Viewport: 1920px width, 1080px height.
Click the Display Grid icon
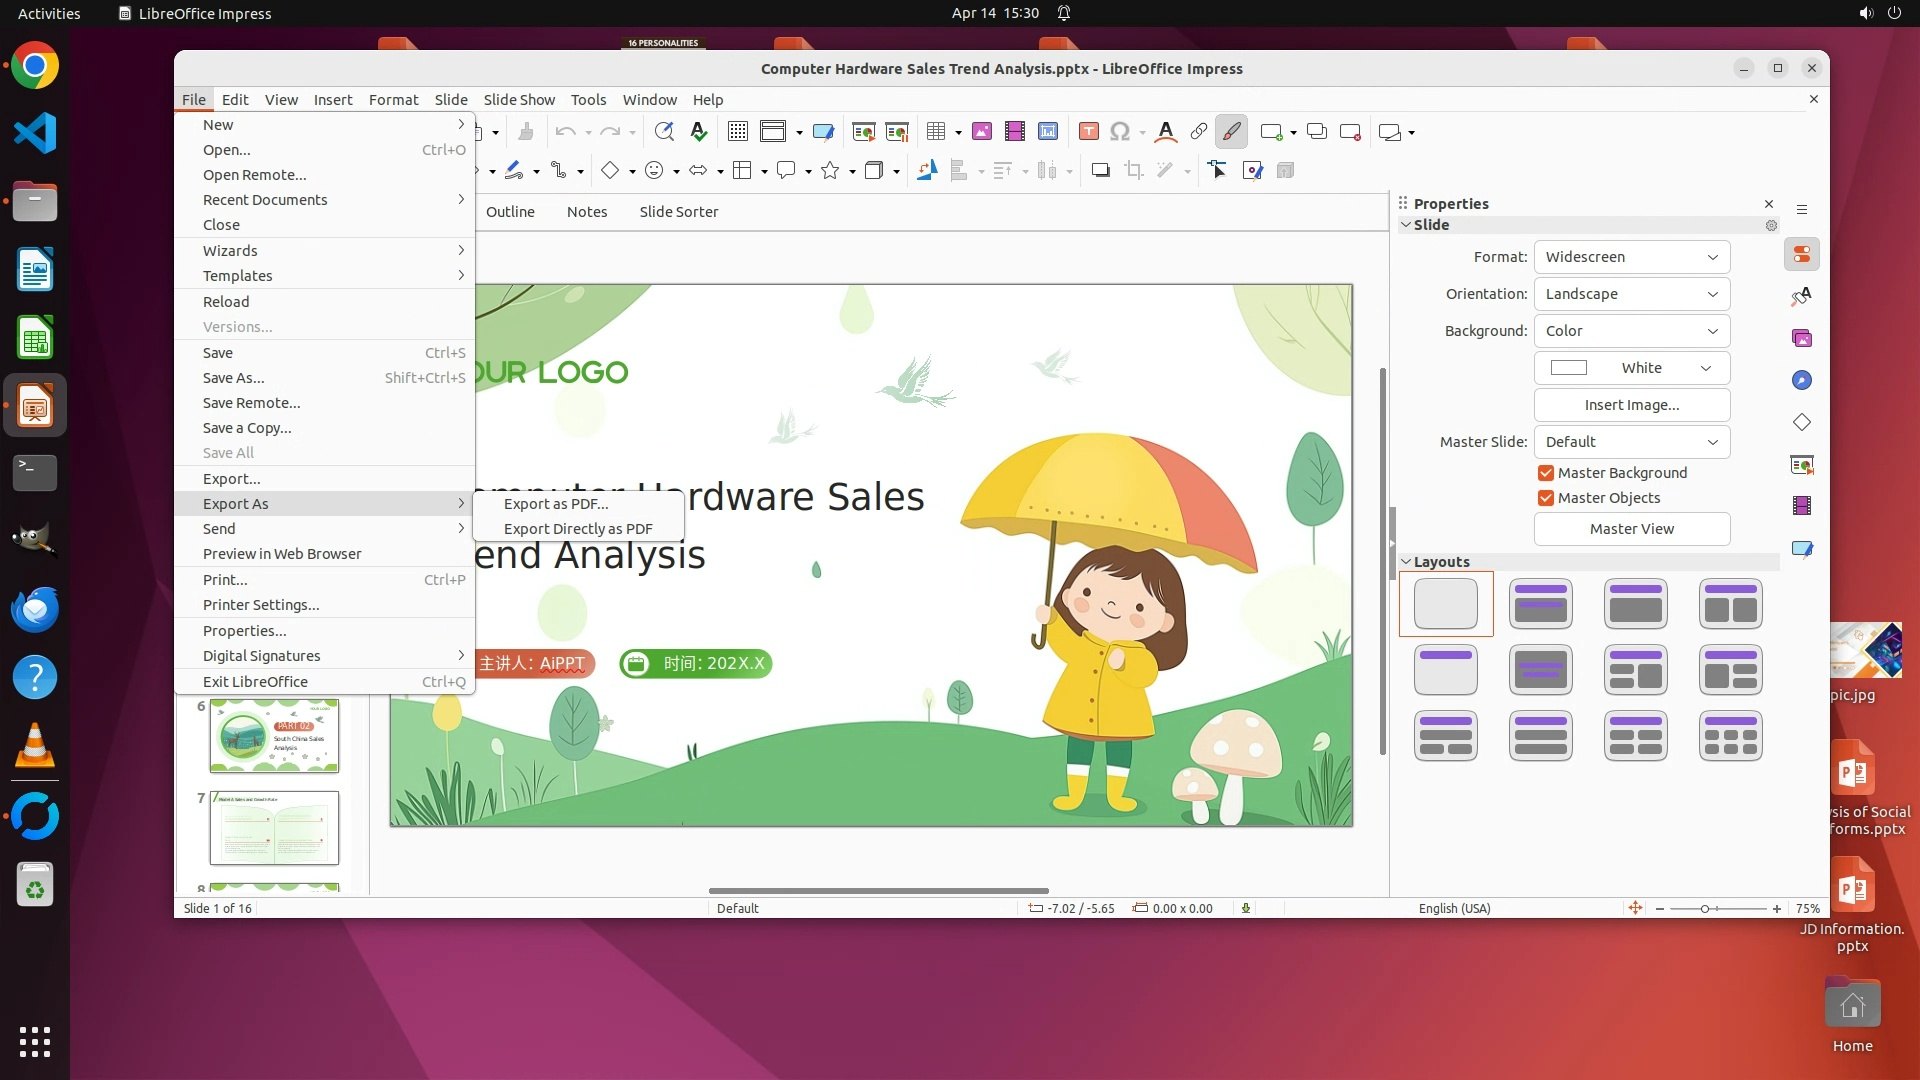pos(738,132)
